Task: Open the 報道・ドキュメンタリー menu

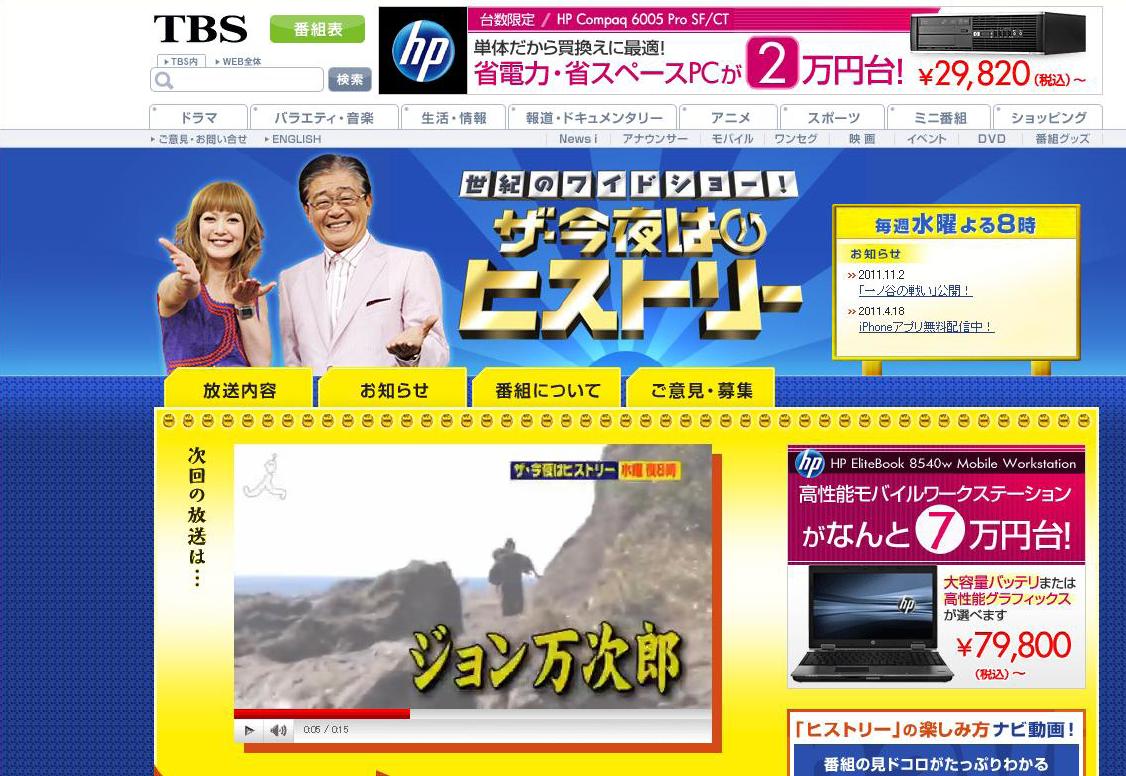Action: click(593, 118)
